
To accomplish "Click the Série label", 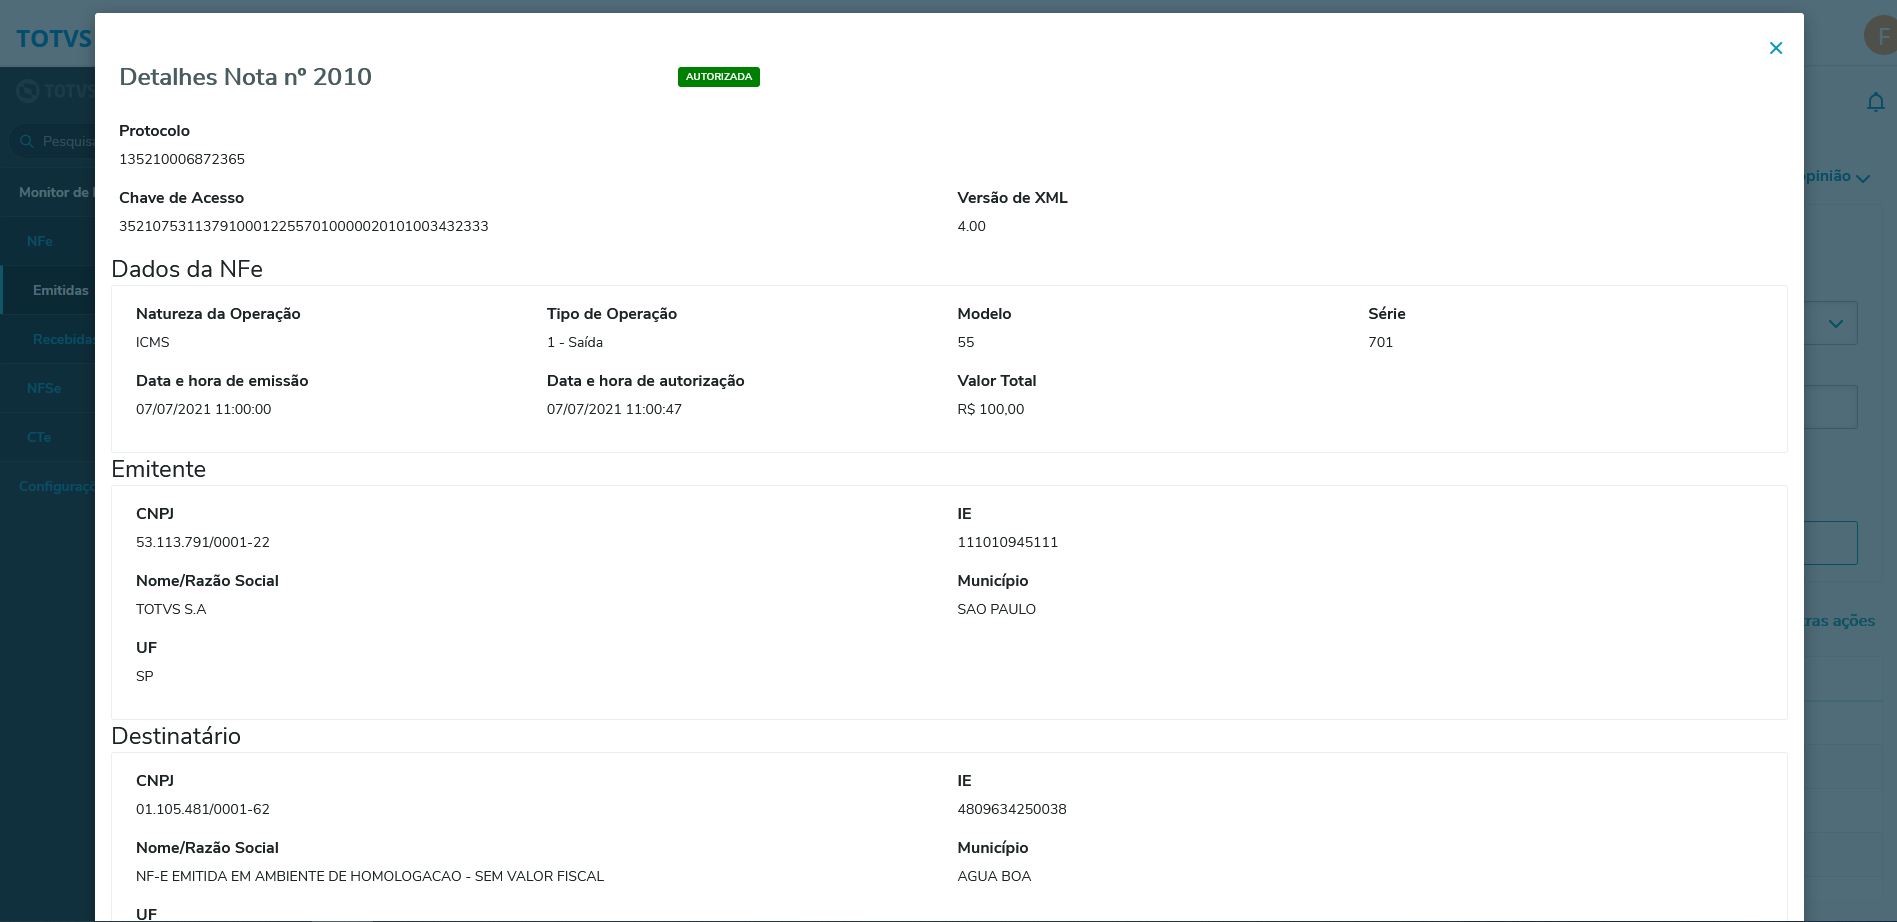I will pyautogui.click(x=1387, y=314).
